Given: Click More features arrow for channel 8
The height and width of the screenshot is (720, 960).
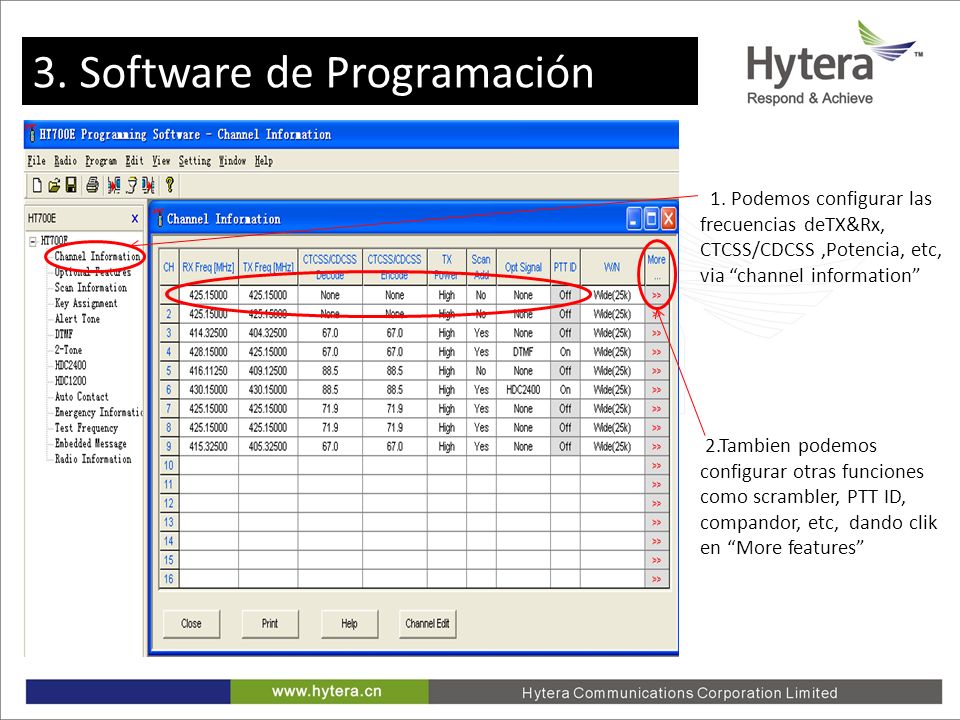Looking at the screenshot, I should [x=657, y=428].
